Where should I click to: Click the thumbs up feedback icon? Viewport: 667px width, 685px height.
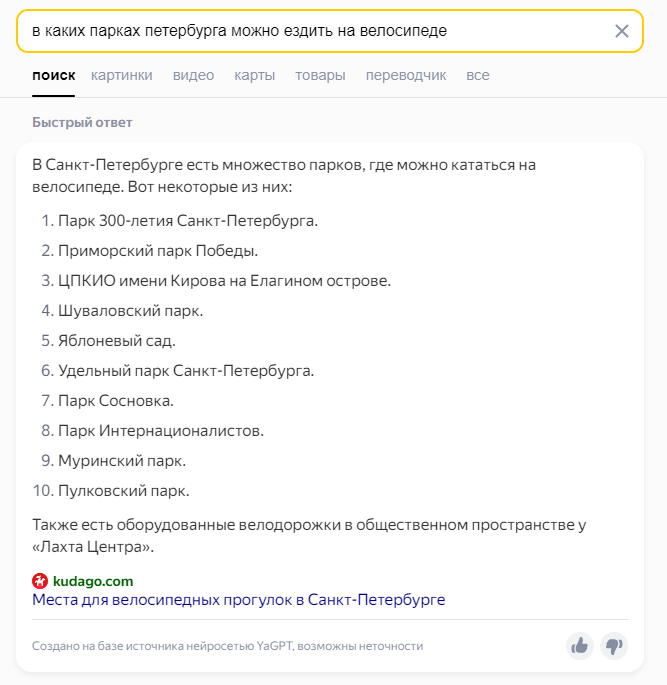tap(580, 645)
